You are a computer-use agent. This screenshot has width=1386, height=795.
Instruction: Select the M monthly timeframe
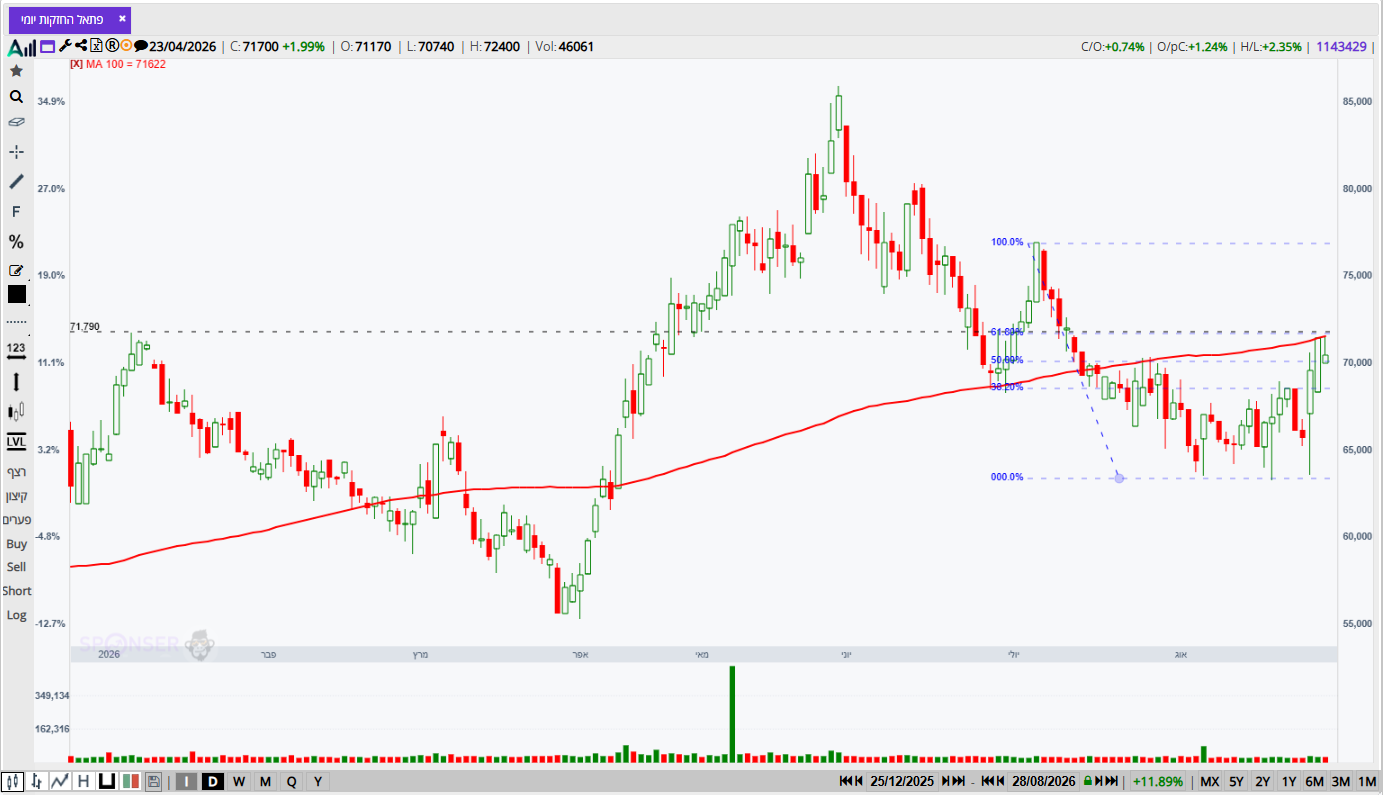point(265,781)
